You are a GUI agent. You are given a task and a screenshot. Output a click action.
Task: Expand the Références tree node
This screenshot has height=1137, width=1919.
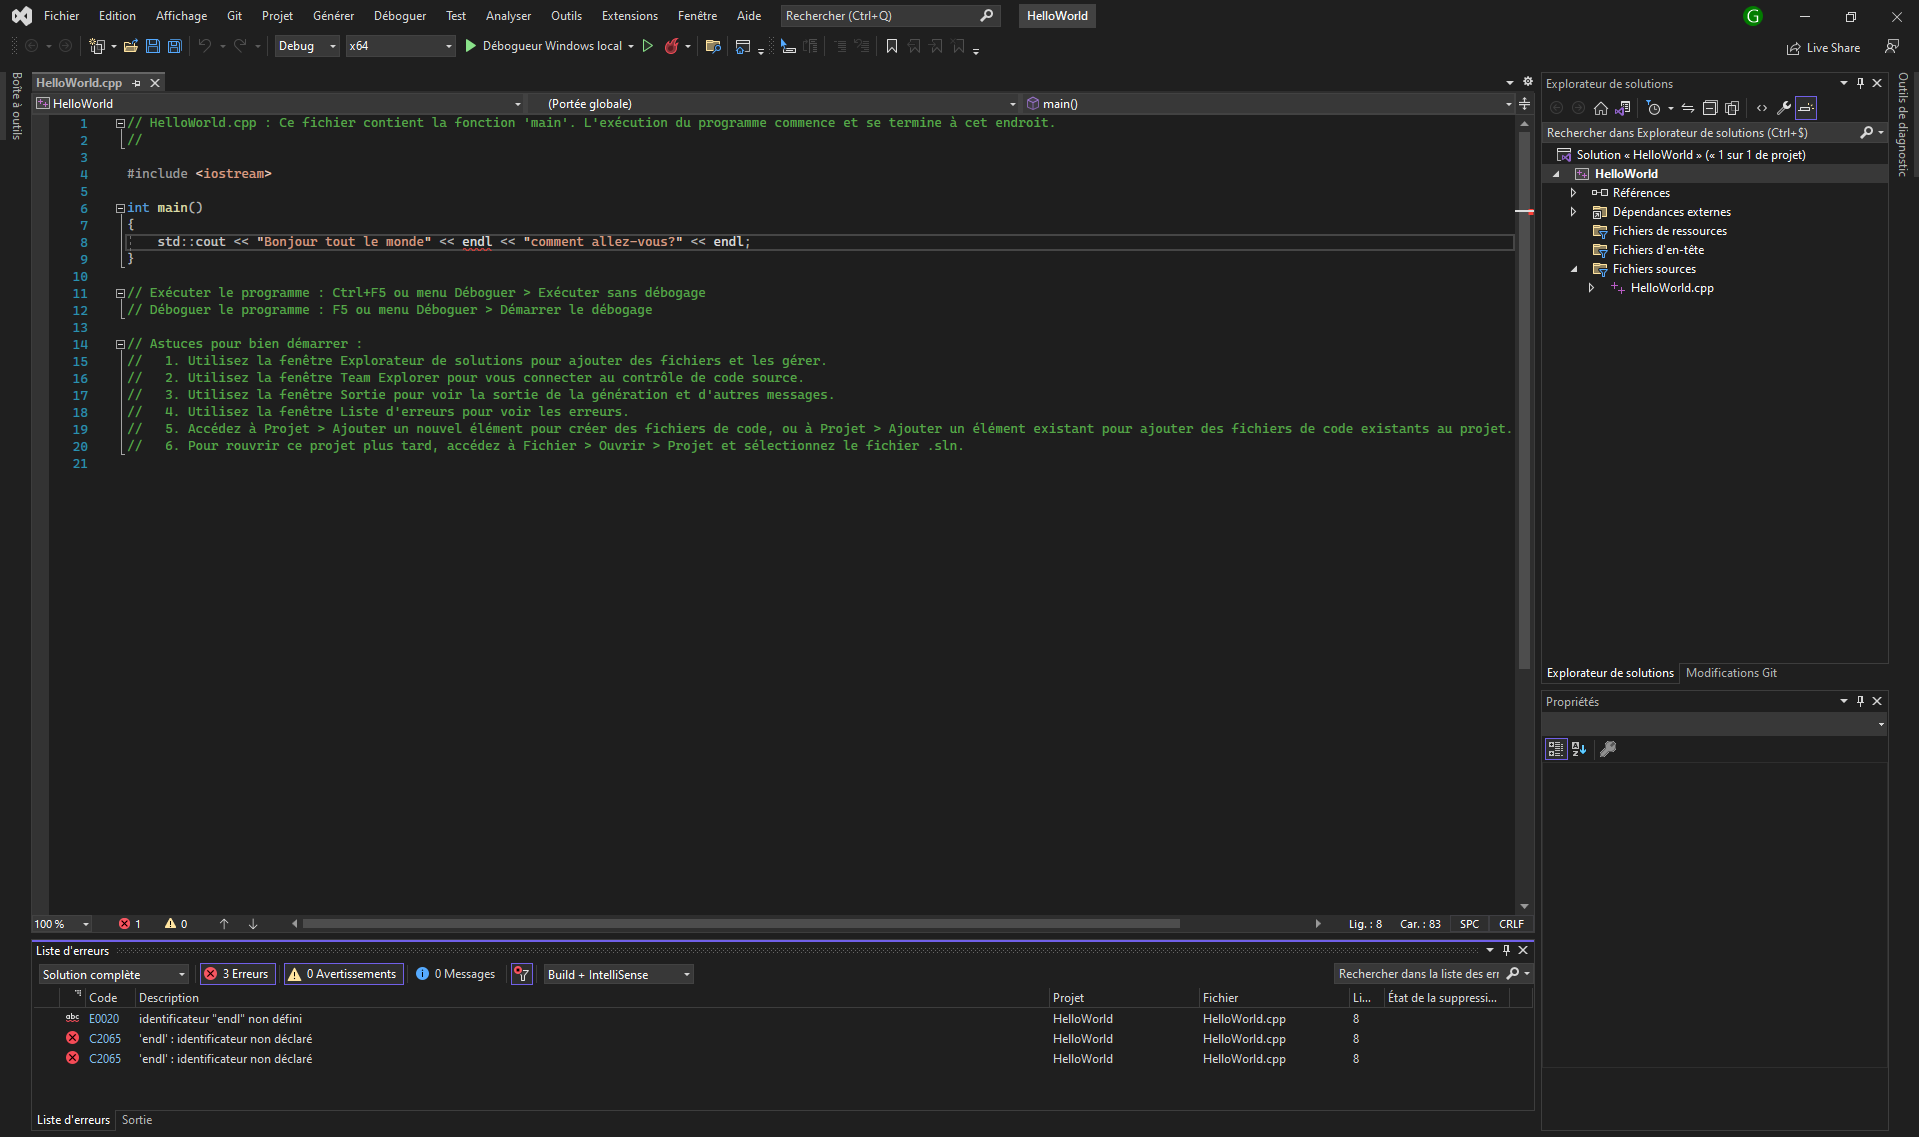click(x=1573, y=193)
